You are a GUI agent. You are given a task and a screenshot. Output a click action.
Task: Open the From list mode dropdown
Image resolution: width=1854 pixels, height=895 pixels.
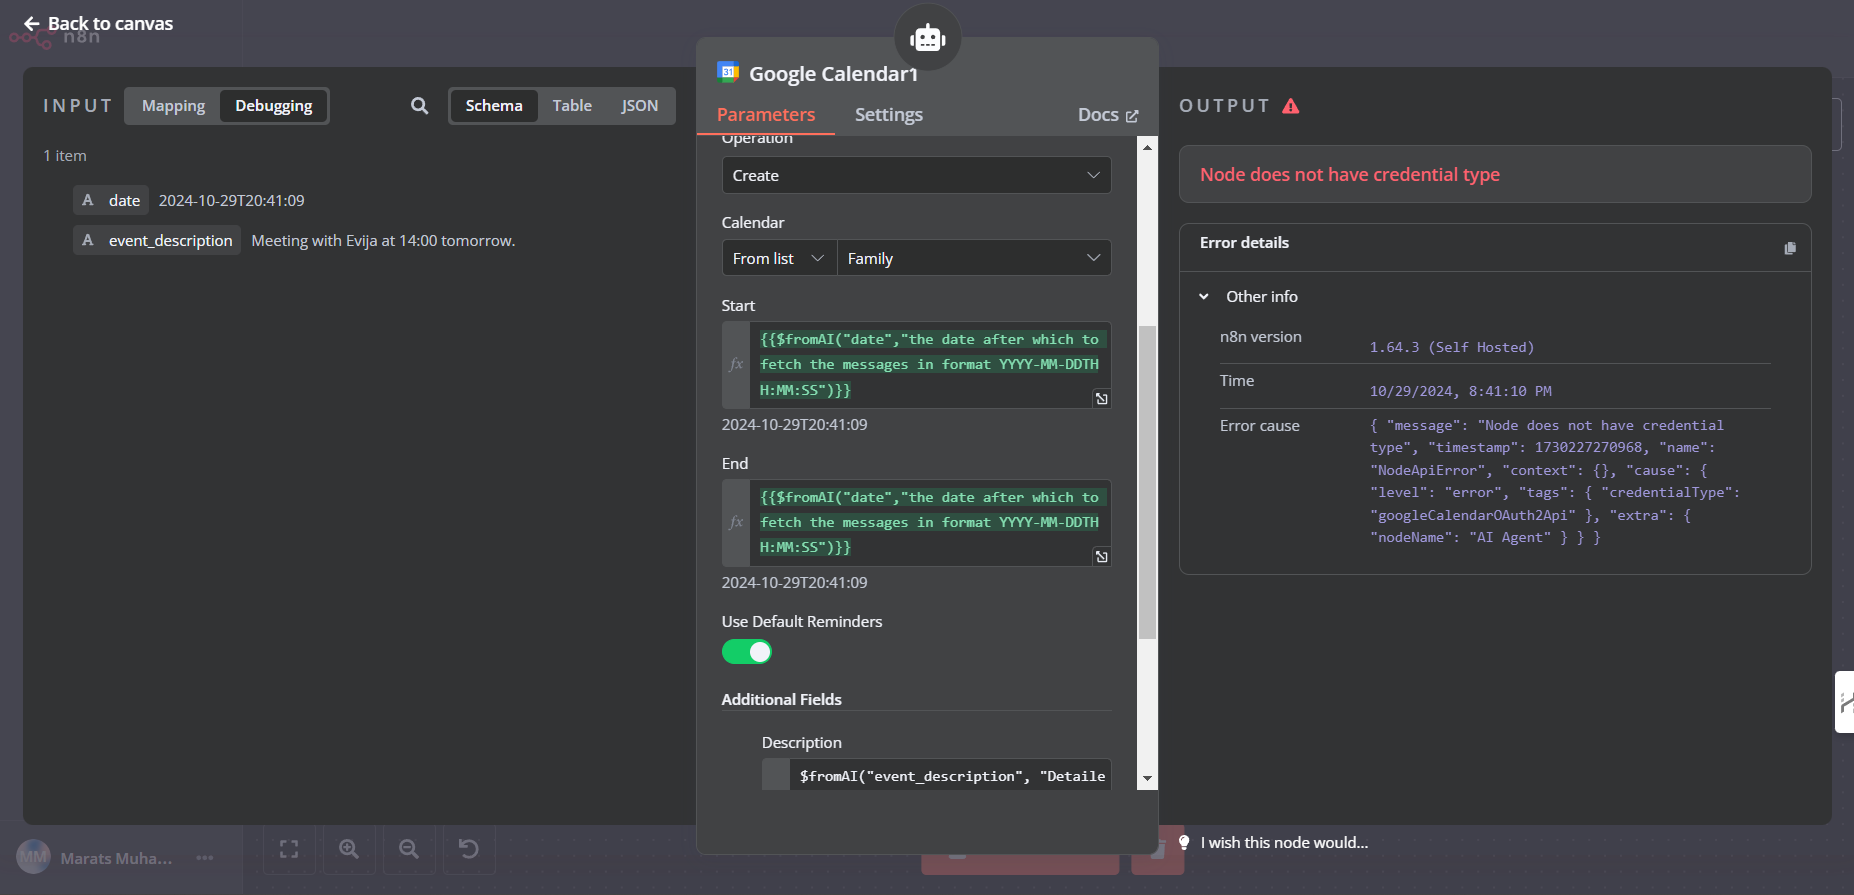pyautogui.click(x=778, y=259)
